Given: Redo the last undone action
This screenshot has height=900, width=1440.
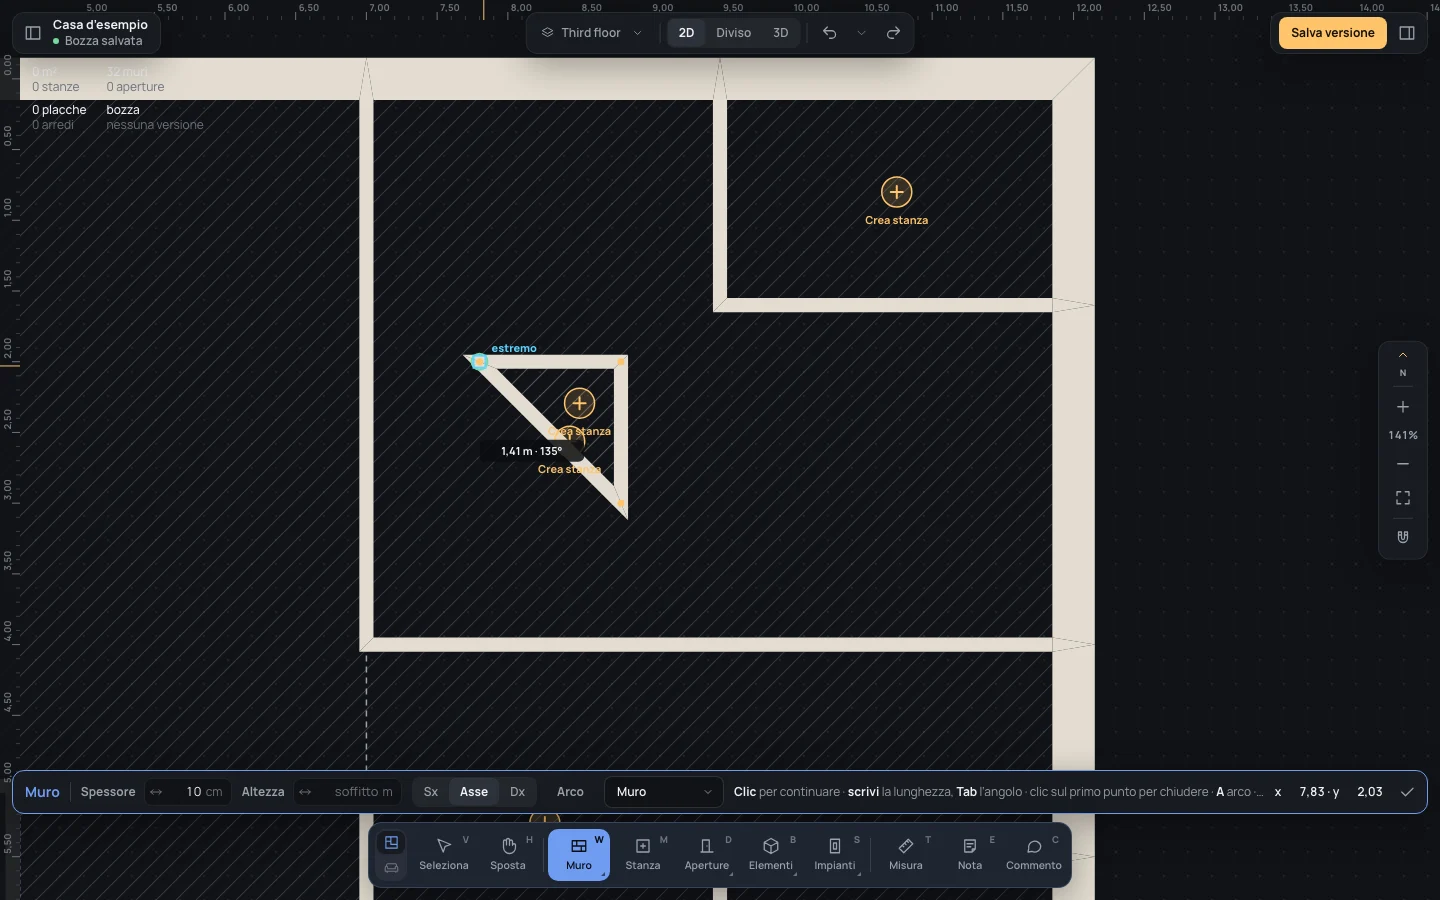Looking at the screenshot, I should coord(894,33).
